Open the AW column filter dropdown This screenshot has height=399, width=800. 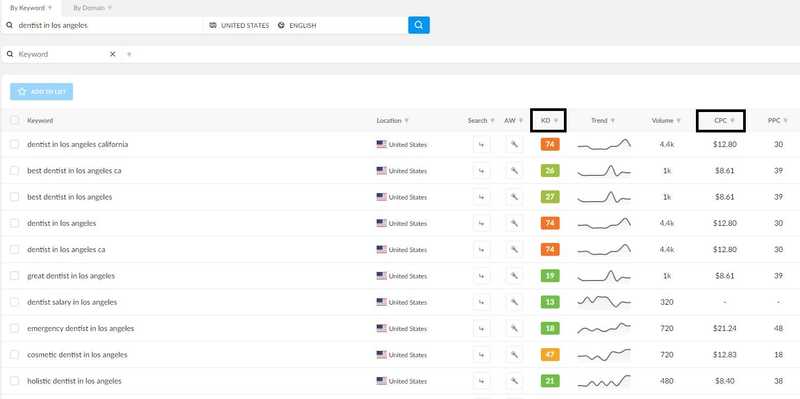coord(521,121)
